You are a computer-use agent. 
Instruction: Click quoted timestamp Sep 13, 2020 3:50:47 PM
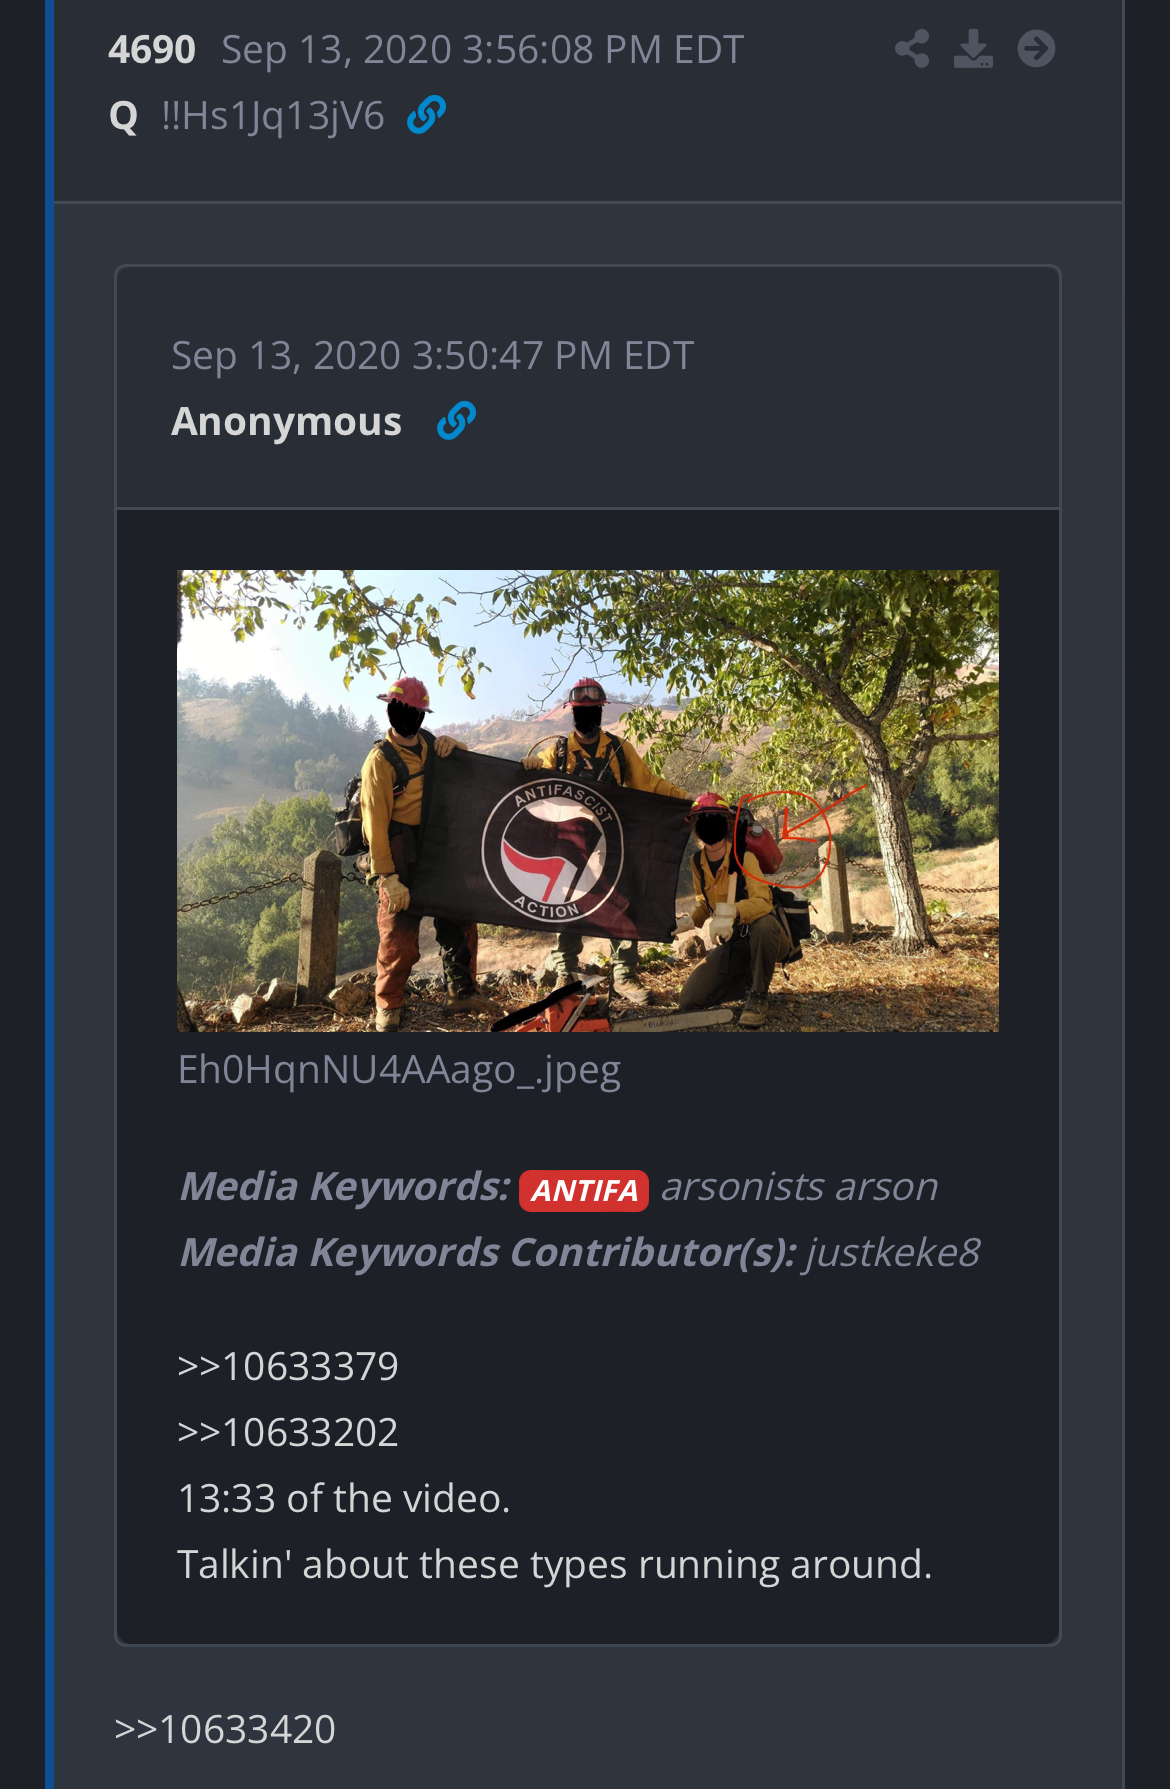point(432,355)
